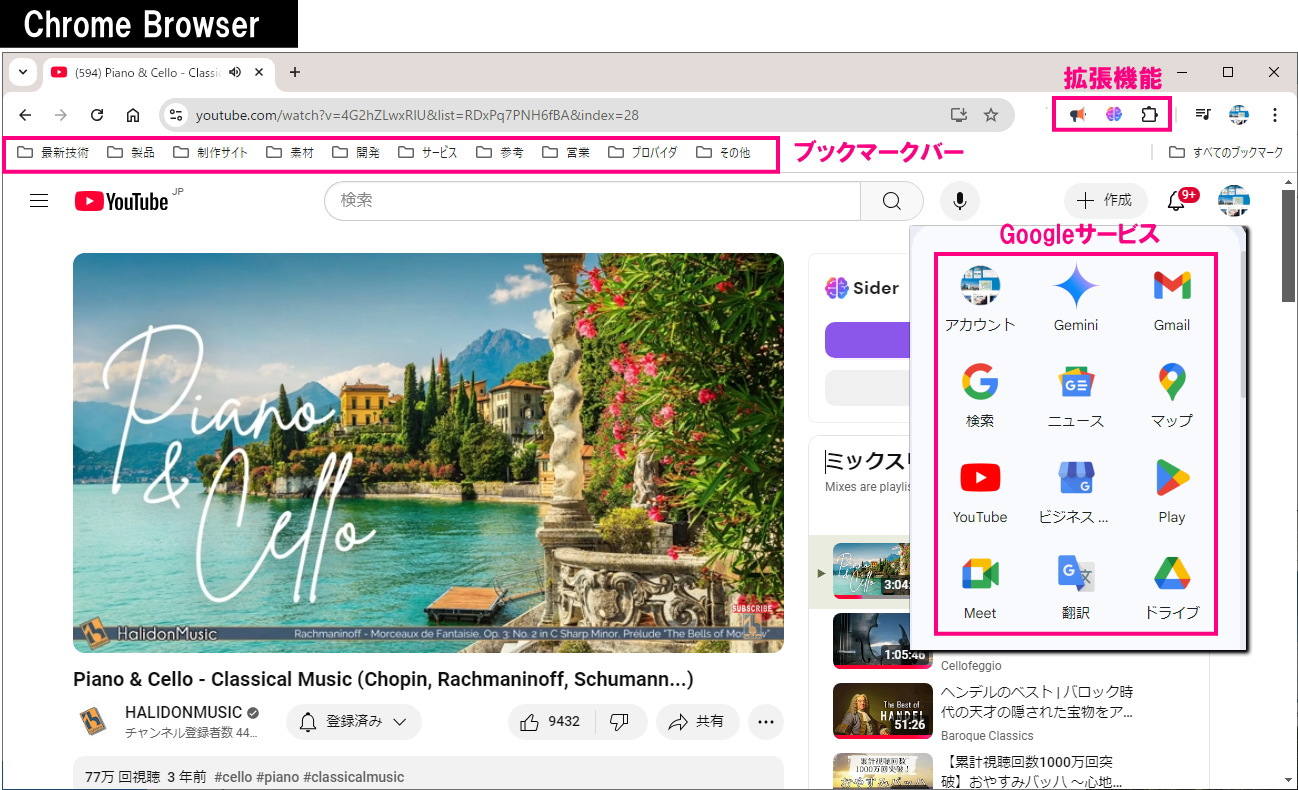This screenshot has width=1298, height=790.
Task: Open Google 検索 app icon
Action: click(980, 394)
